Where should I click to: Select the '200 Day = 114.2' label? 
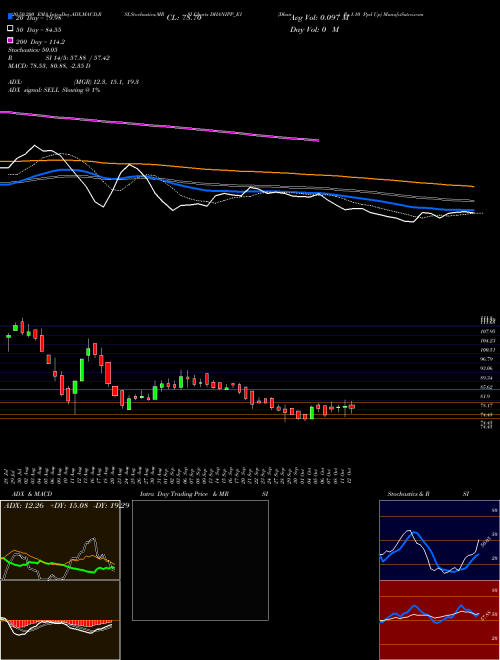pos(40,41)
